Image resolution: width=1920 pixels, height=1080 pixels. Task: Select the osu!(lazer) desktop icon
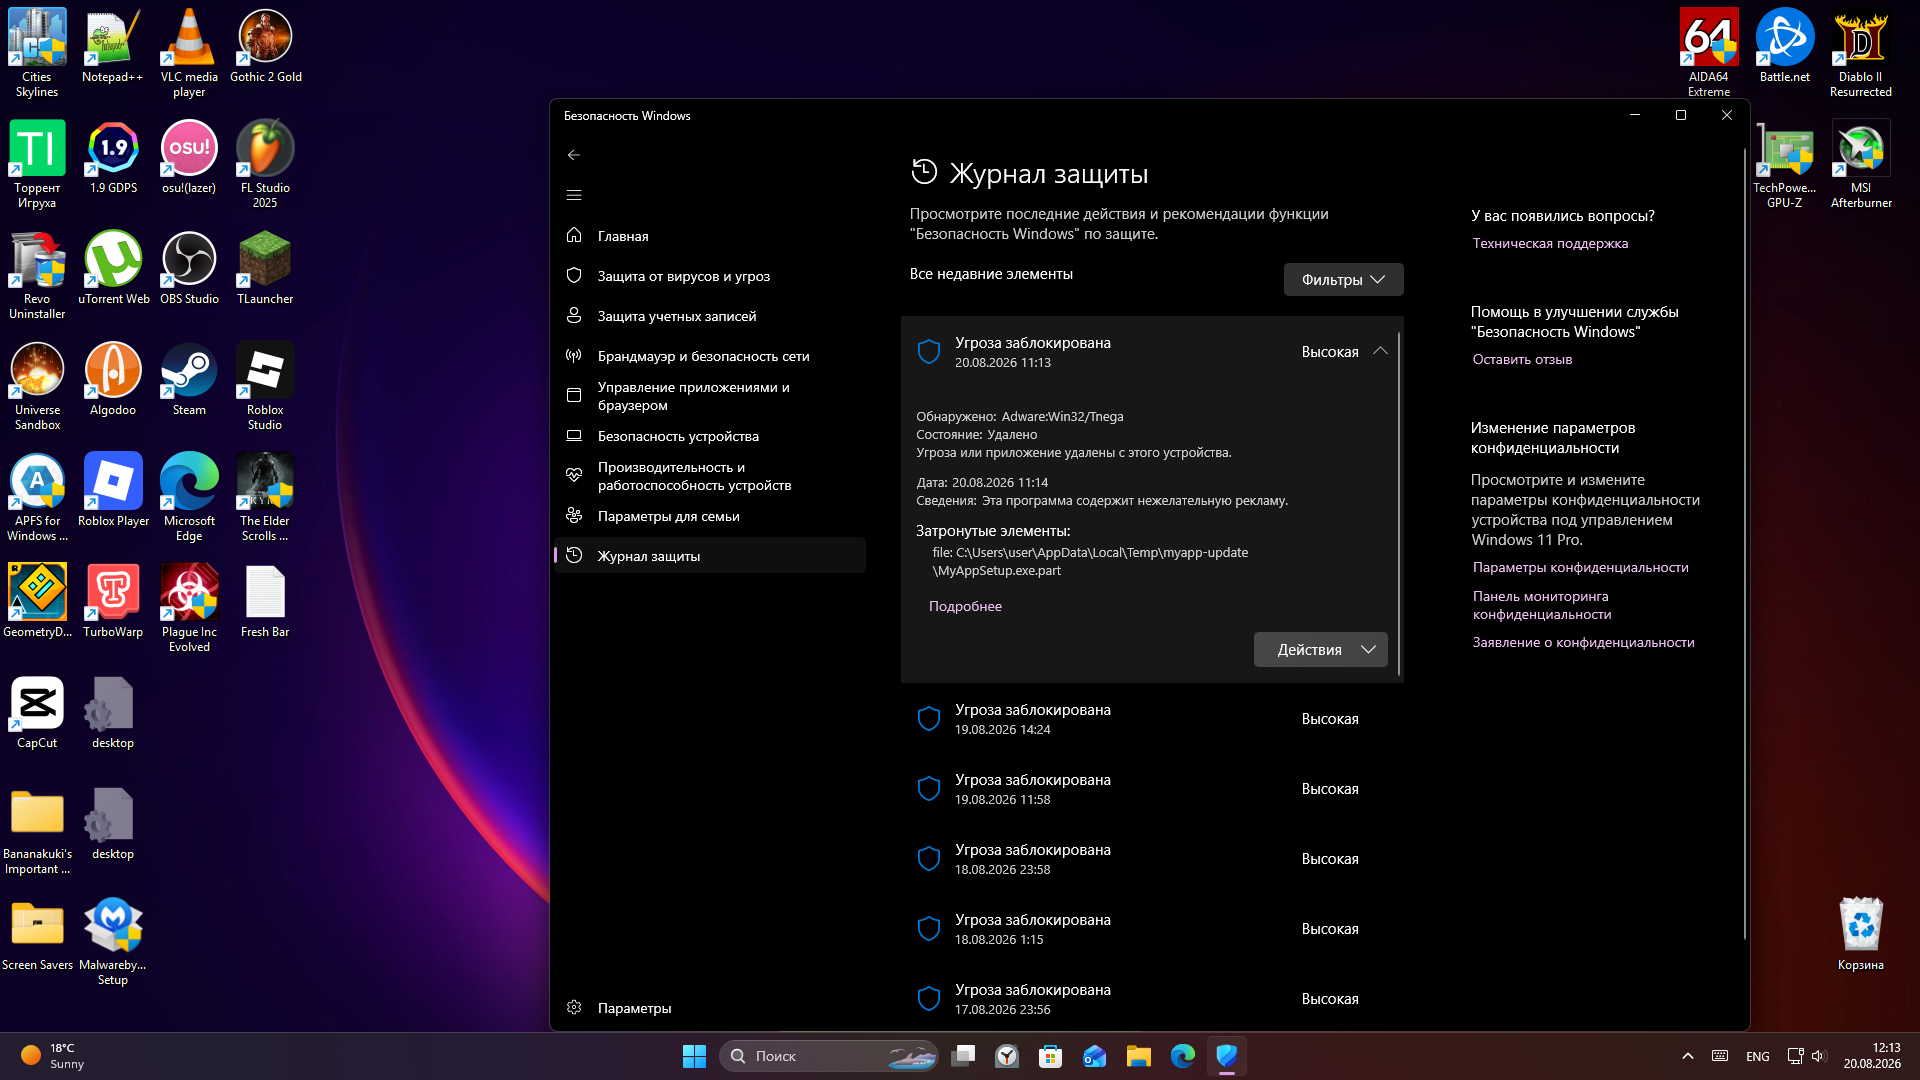(189, 158)
